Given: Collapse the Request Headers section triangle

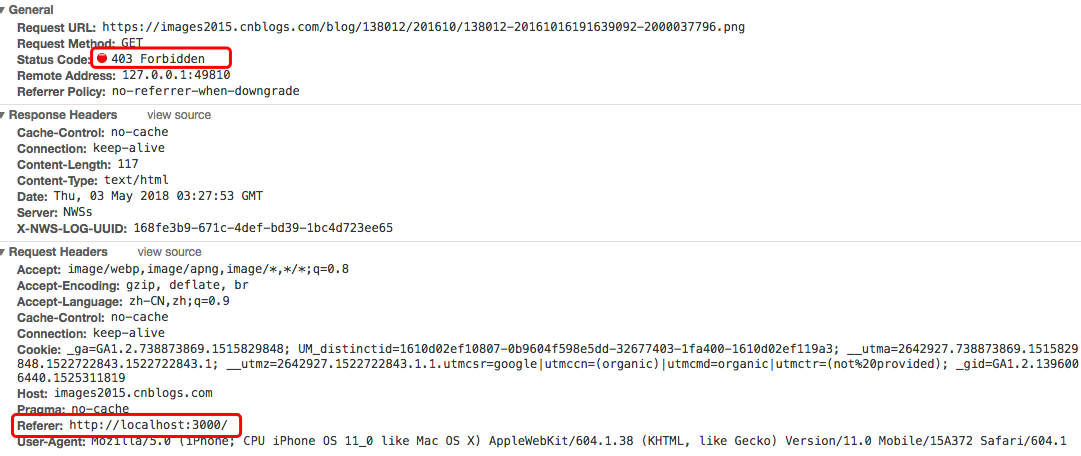Looking at the screenshot, I should click(4, 252).
